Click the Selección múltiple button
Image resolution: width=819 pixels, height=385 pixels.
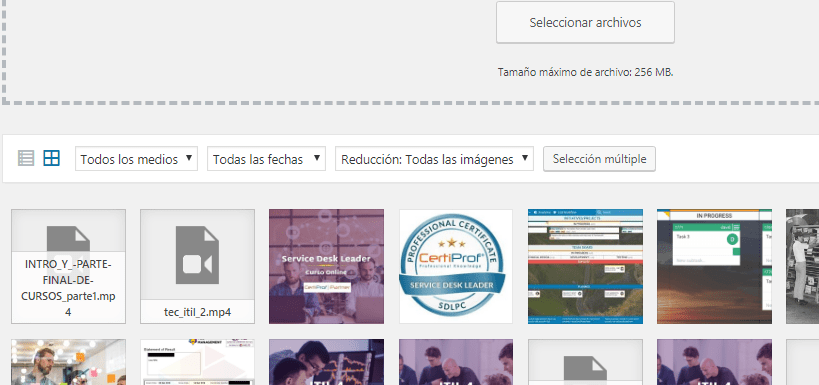point(600,159)
